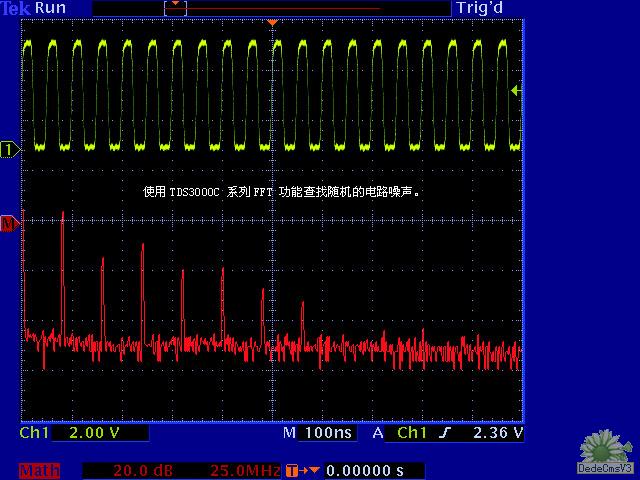The height and width of the screenshot is (480, 640).
Task: Click the Tek logo in top corner
Action: click(x=15, y=8)
